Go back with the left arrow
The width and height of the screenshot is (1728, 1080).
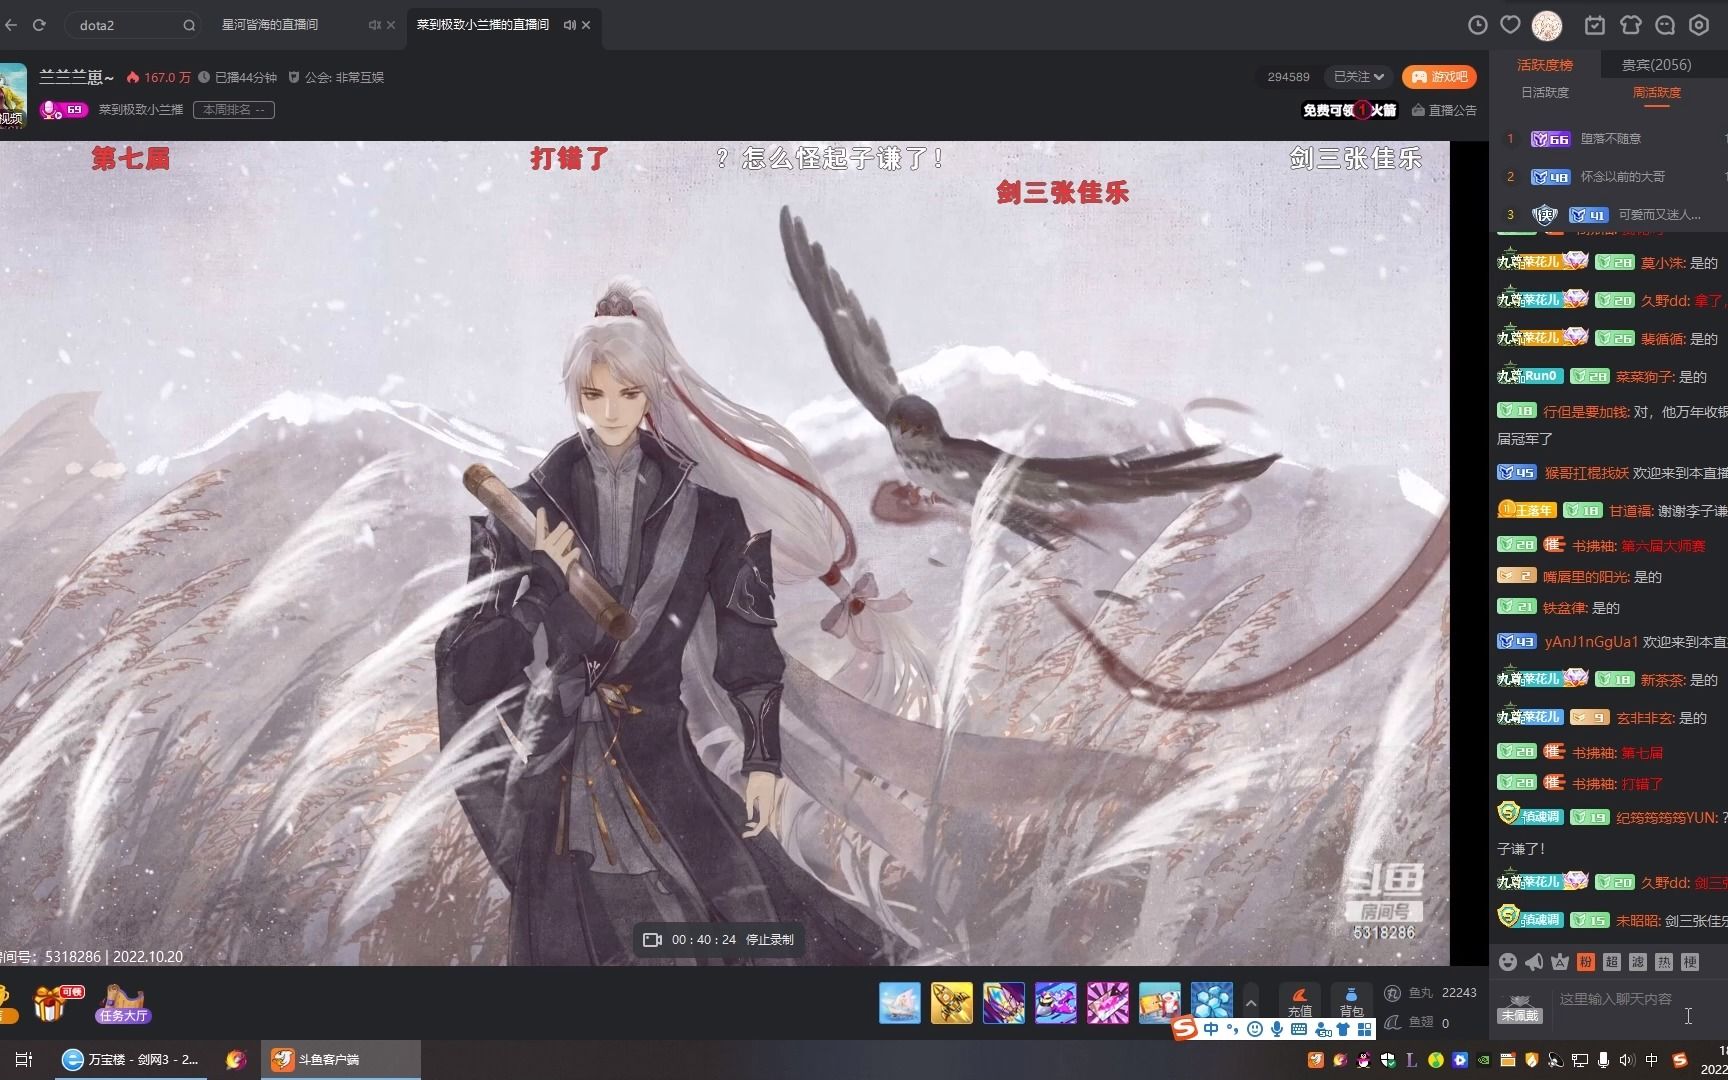pos(11,25)
